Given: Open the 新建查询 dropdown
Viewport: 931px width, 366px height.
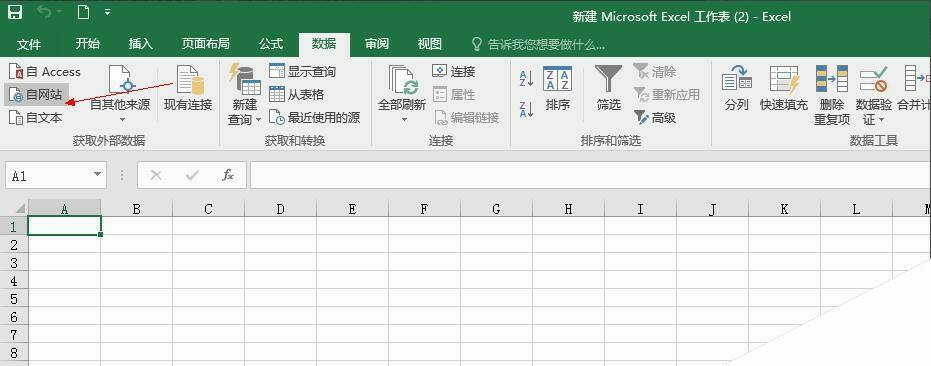Looking at the screenshot, I should point(244,95).
